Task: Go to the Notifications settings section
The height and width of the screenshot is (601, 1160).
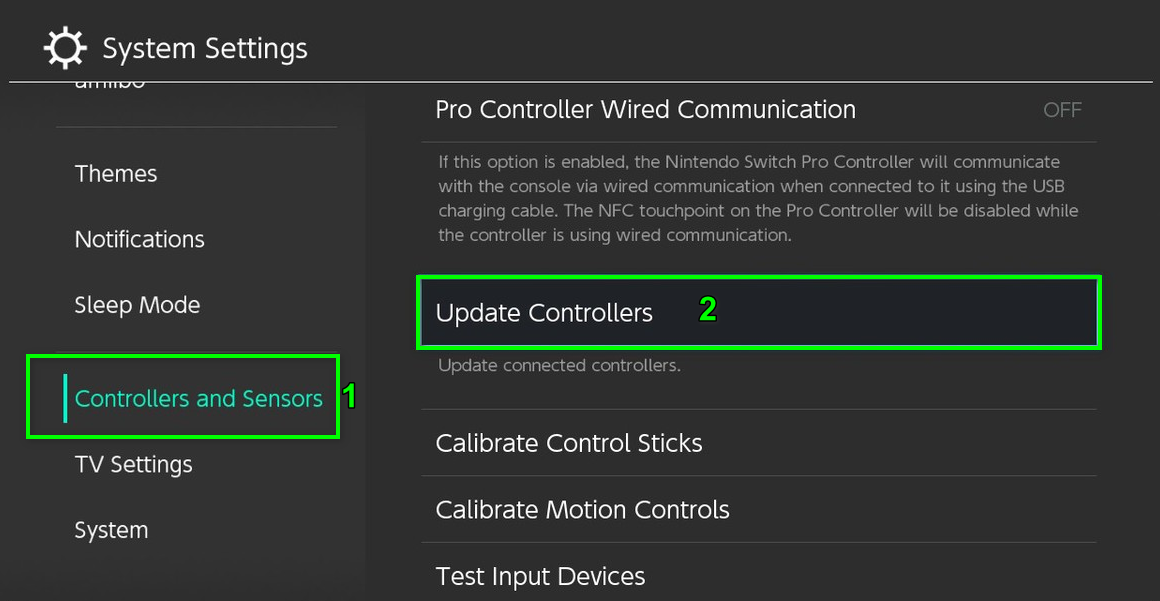Action: [139, 240]
